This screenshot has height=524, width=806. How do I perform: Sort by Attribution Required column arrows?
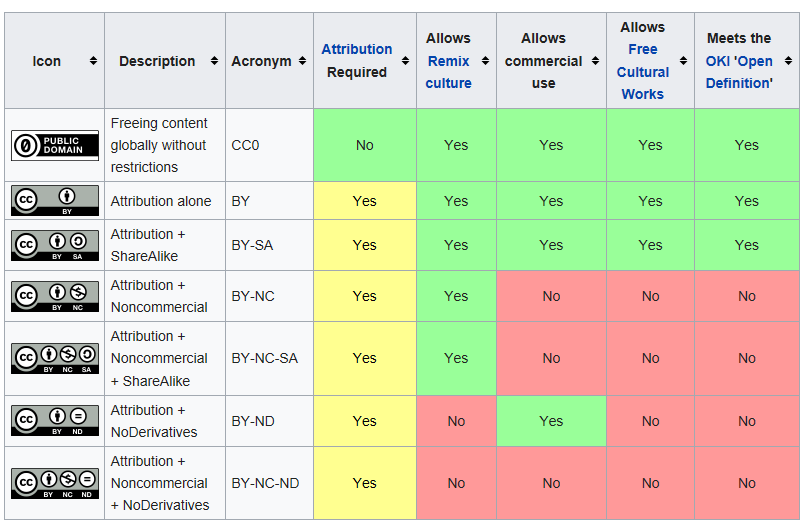click(x=405, y=61)
